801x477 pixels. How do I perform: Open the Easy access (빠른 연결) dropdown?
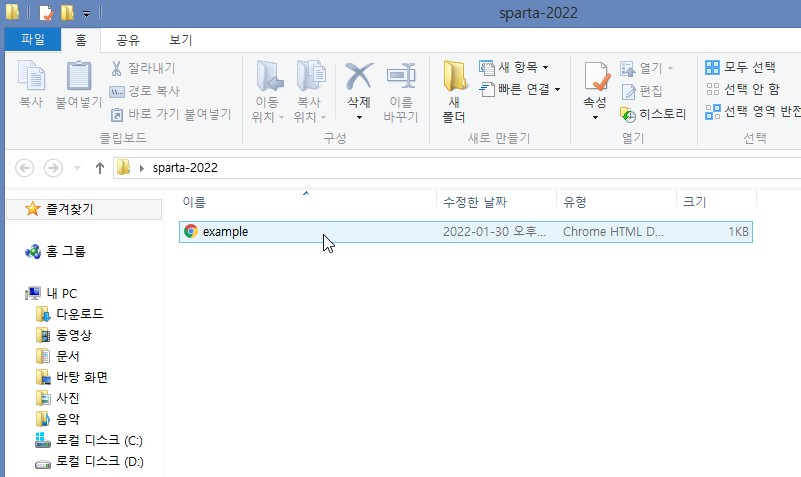(520, 89)
